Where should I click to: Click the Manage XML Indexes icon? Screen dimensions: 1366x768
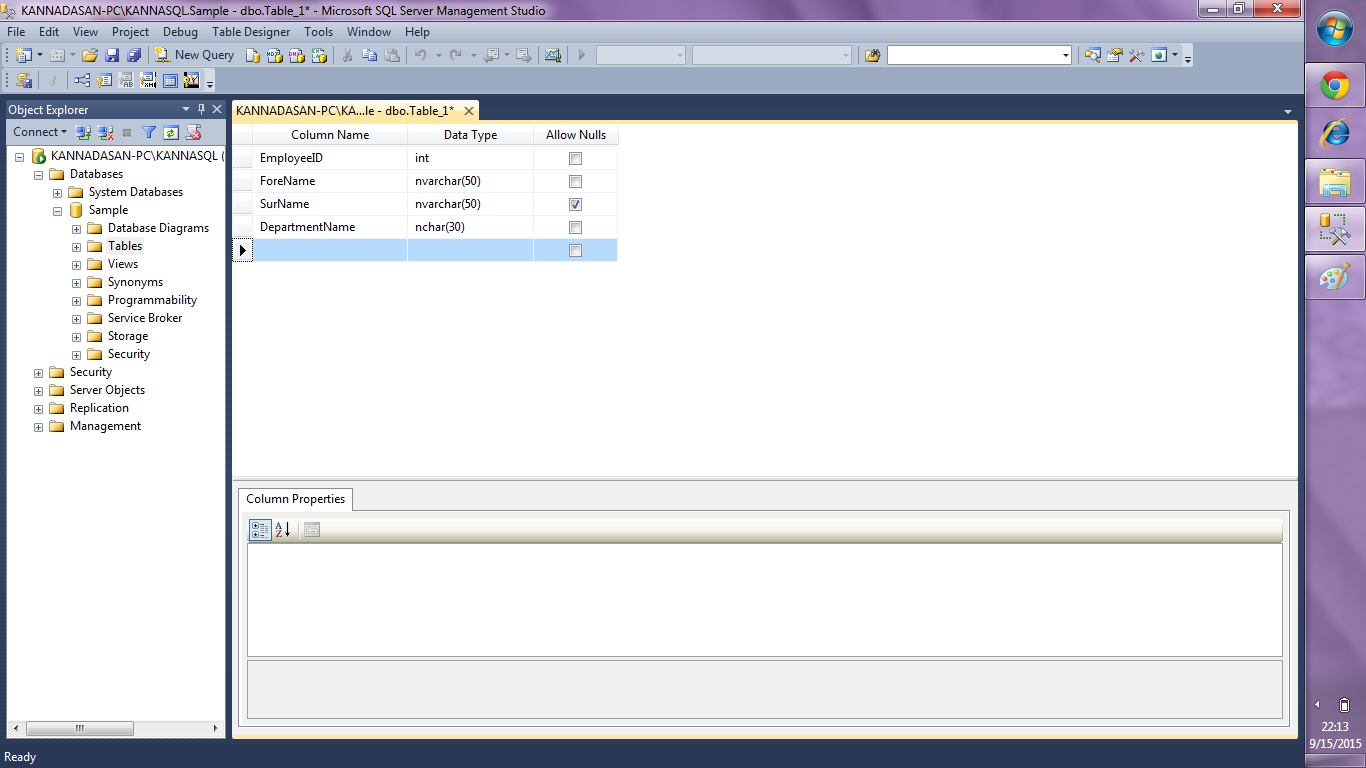148,80
